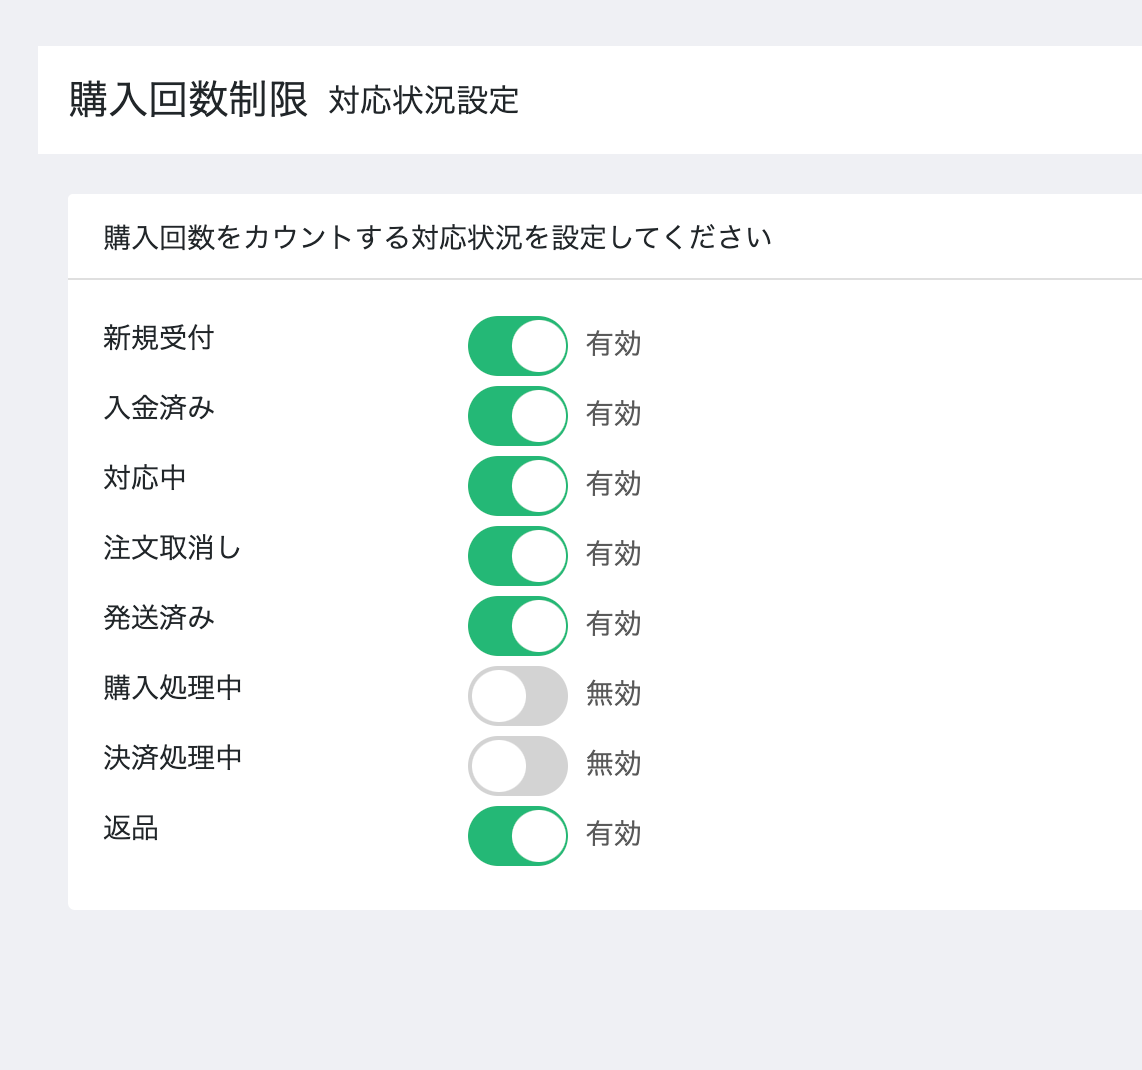Click the 有効 text beside 新規受付
This screenshot has width=1142, height=1070.
[x=613, y=344]
